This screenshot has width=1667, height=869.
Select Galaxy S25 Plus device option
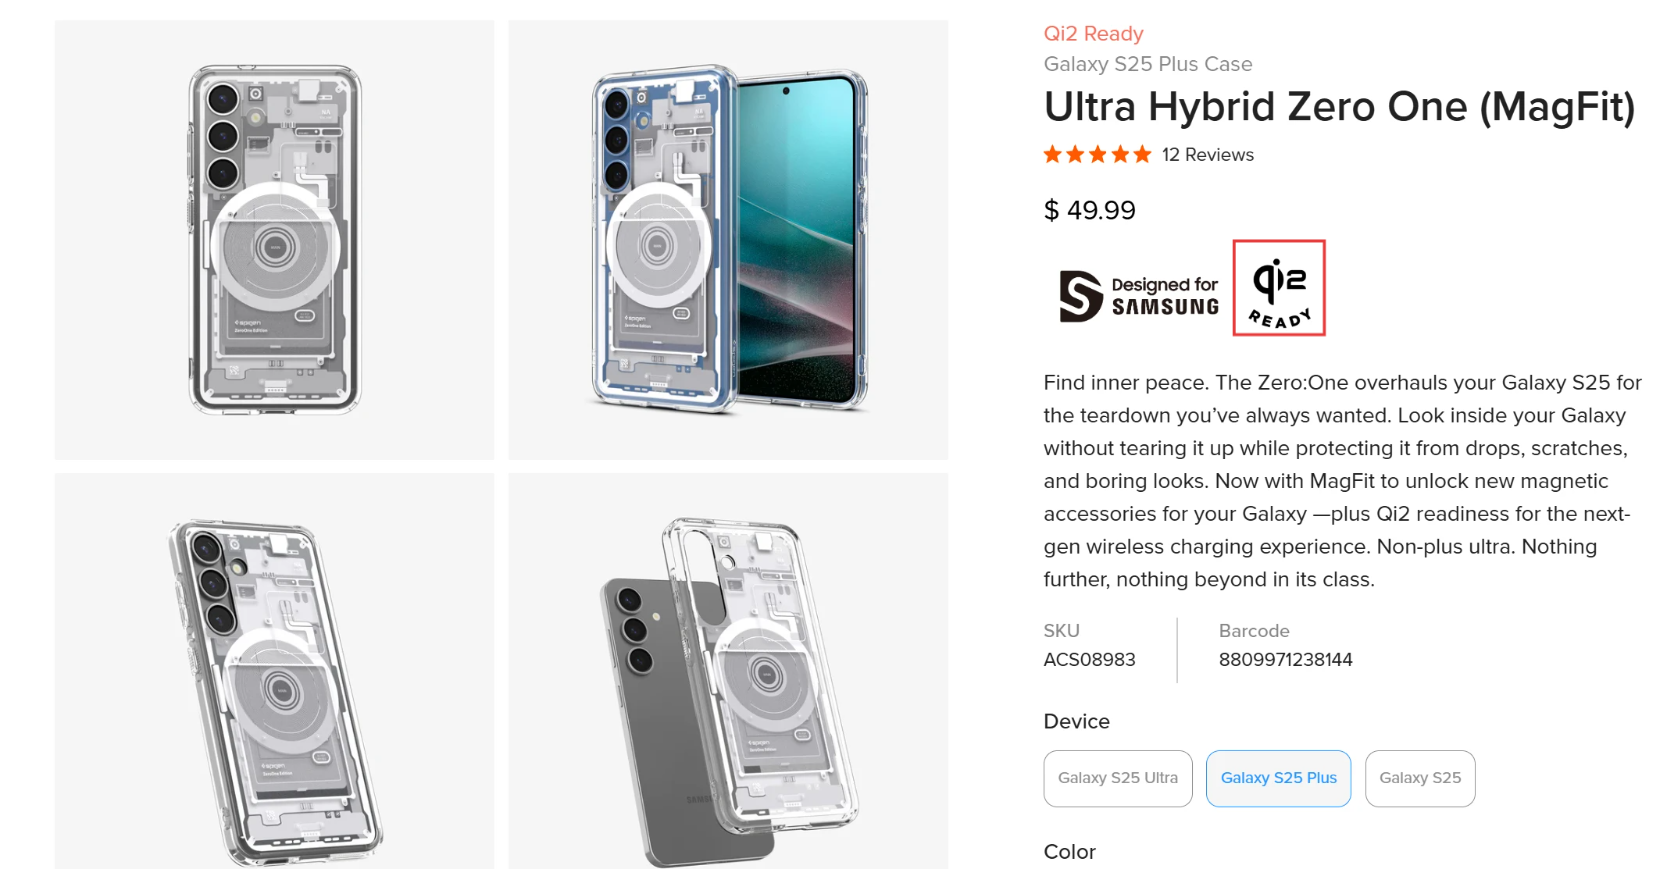[x=1278, y=778]
